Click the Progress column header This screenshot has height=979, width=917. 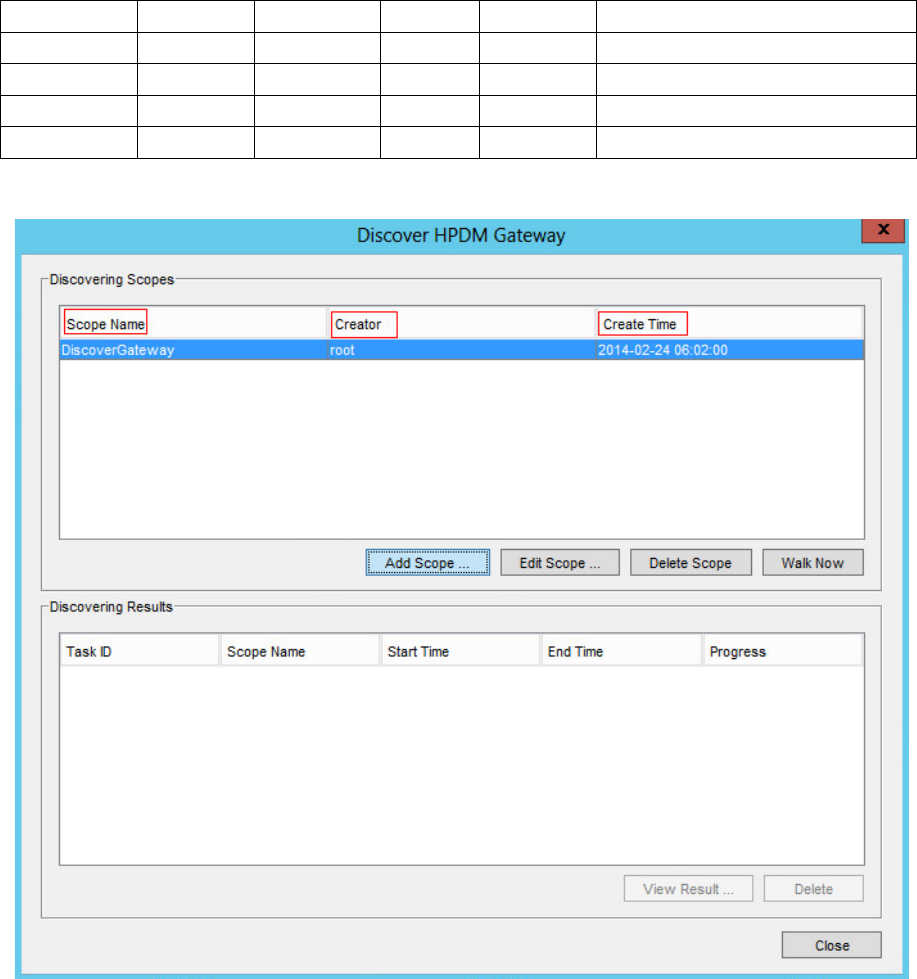click(737, 652)
